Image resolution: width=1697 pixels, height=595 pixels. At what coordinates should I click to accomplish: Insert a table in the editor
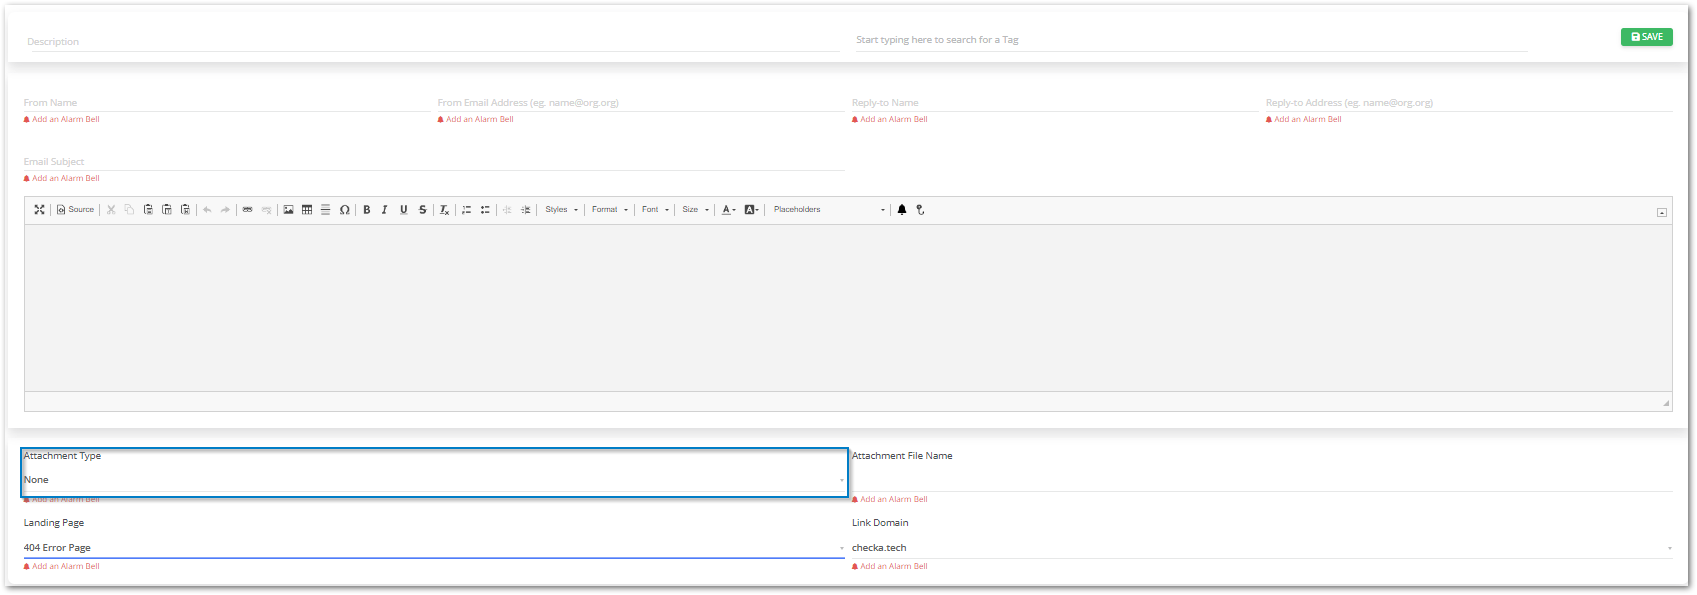(x=307, y=210)
